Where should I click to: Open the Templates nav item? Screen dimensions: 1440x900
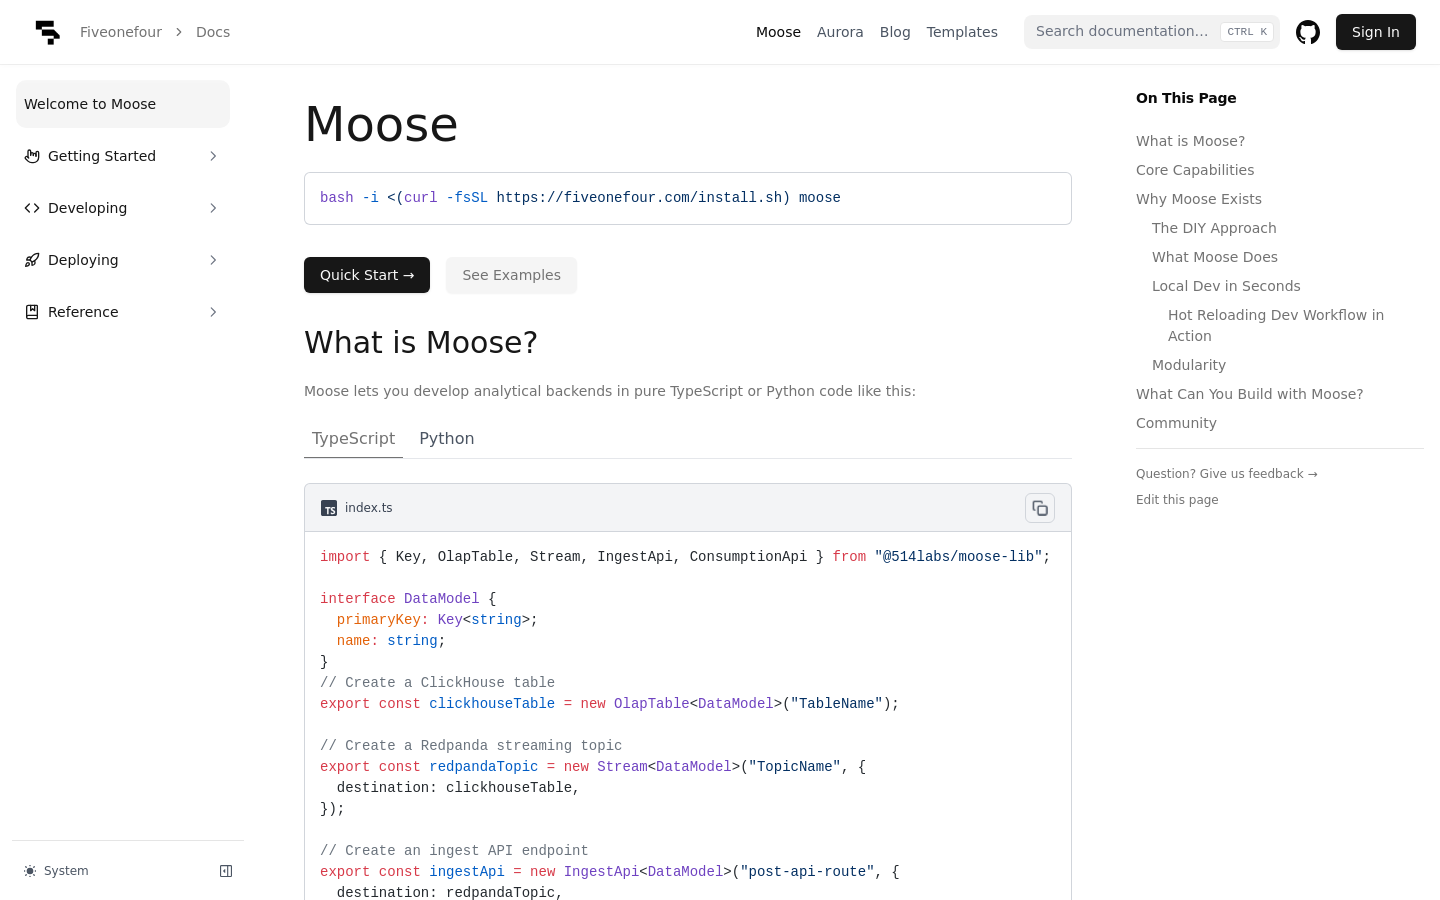962,32
